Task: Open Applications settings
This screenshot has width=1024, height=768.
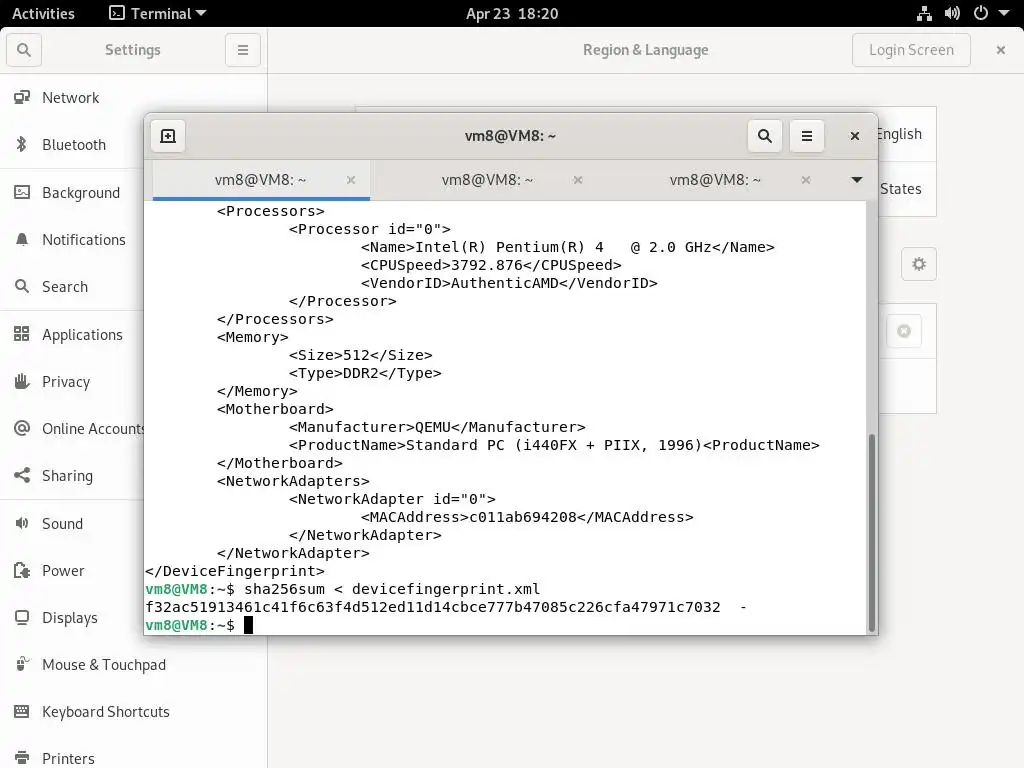Action: pos(72,334)
